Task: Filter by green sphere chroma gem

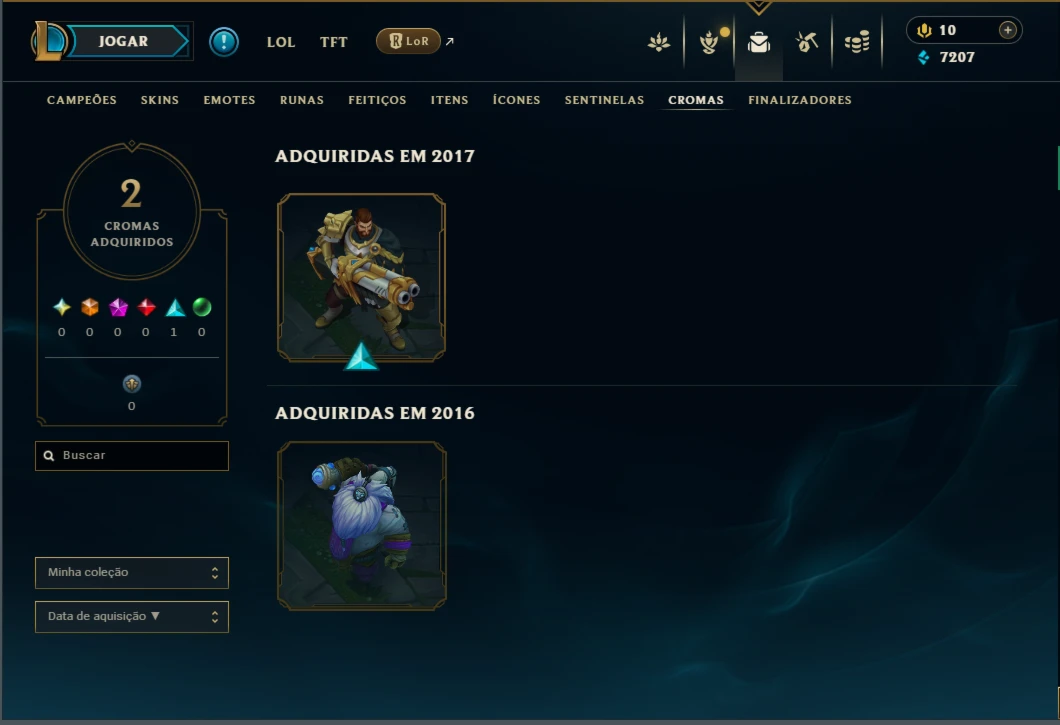Action: pyautogui.click(x=201, y=308)
